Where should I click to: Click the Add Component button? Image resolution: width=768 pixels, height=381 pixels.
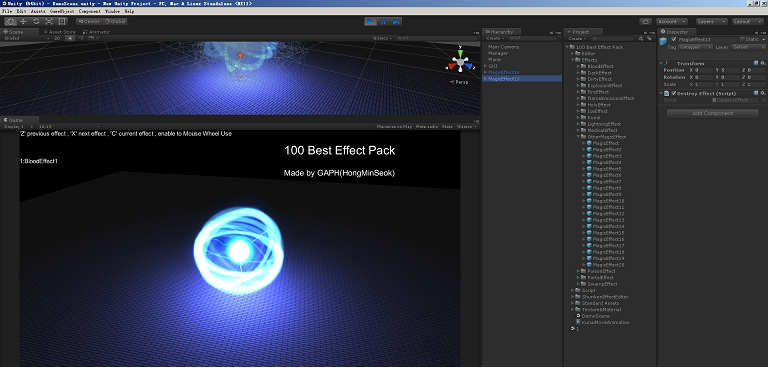click(x=713, y=113)
